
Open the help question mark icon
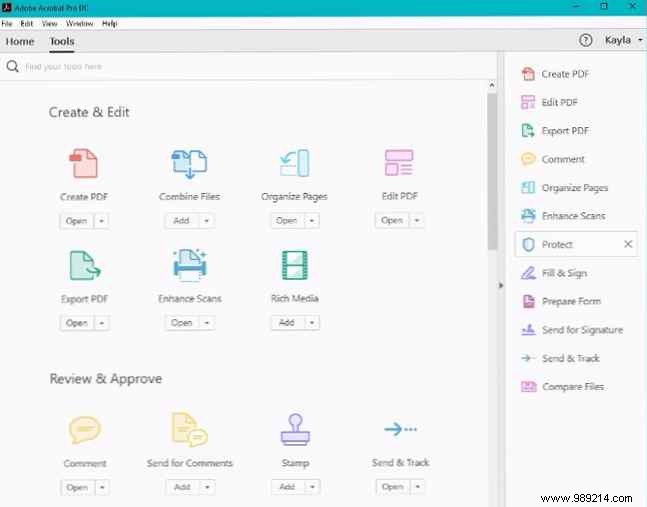586,40
